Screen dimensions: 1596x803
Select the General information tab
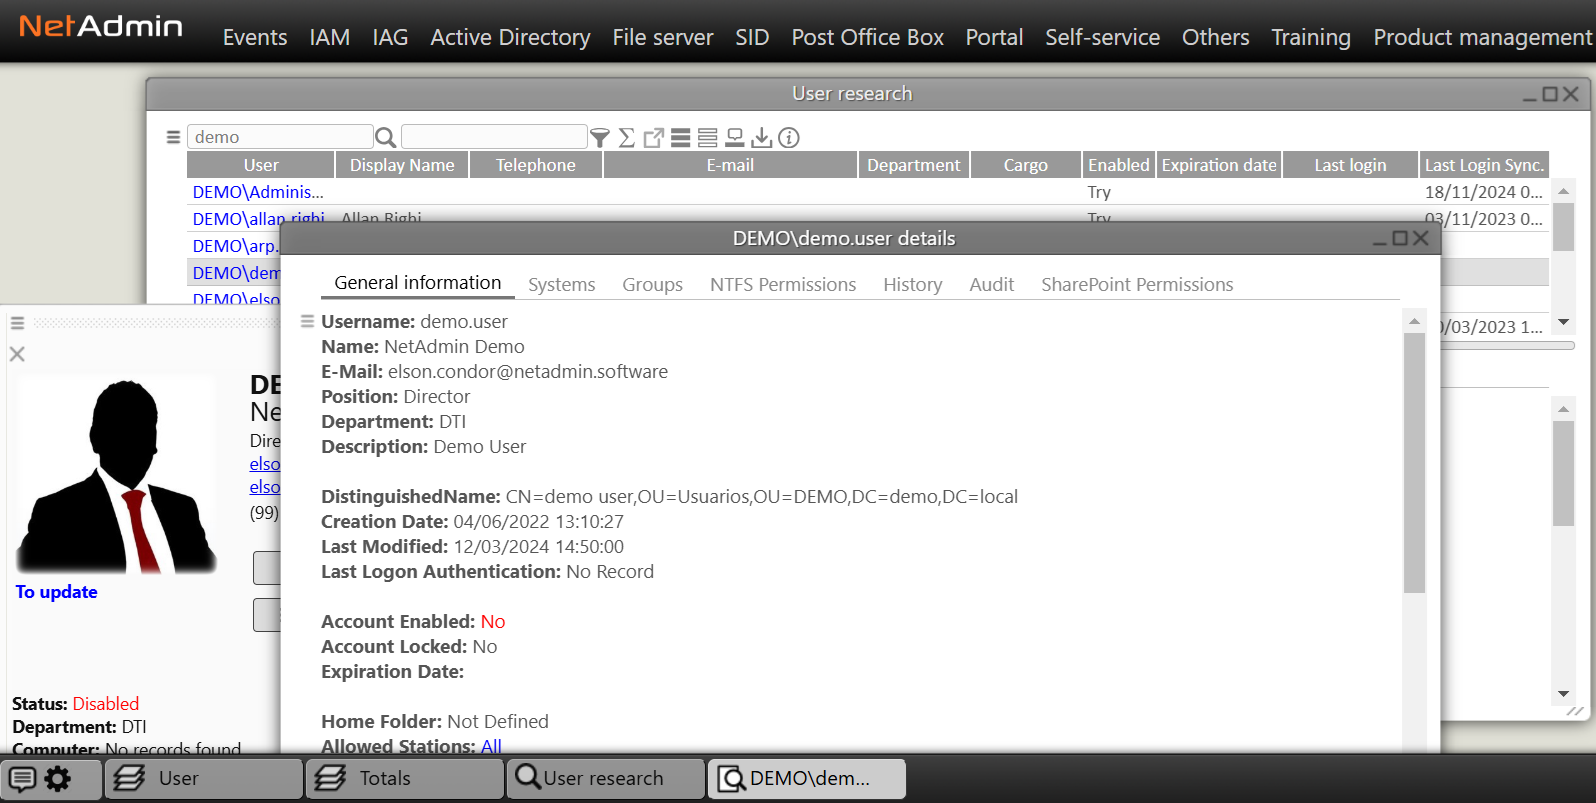[418, 283]
